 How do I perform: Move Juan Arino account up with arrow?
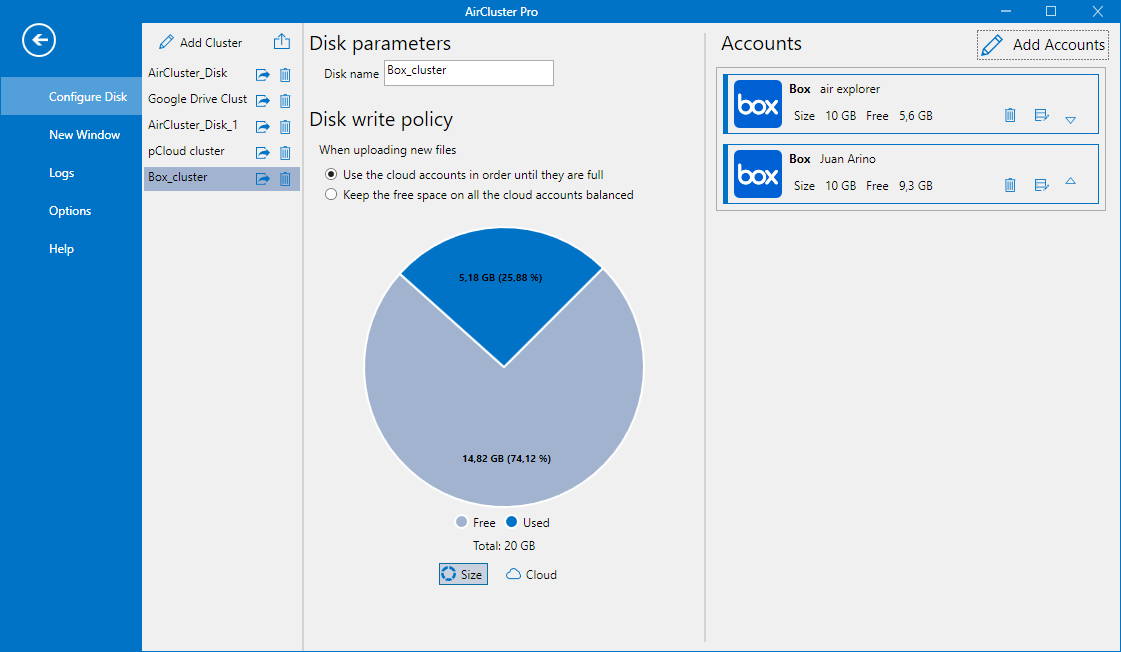tap(1070, 182)
